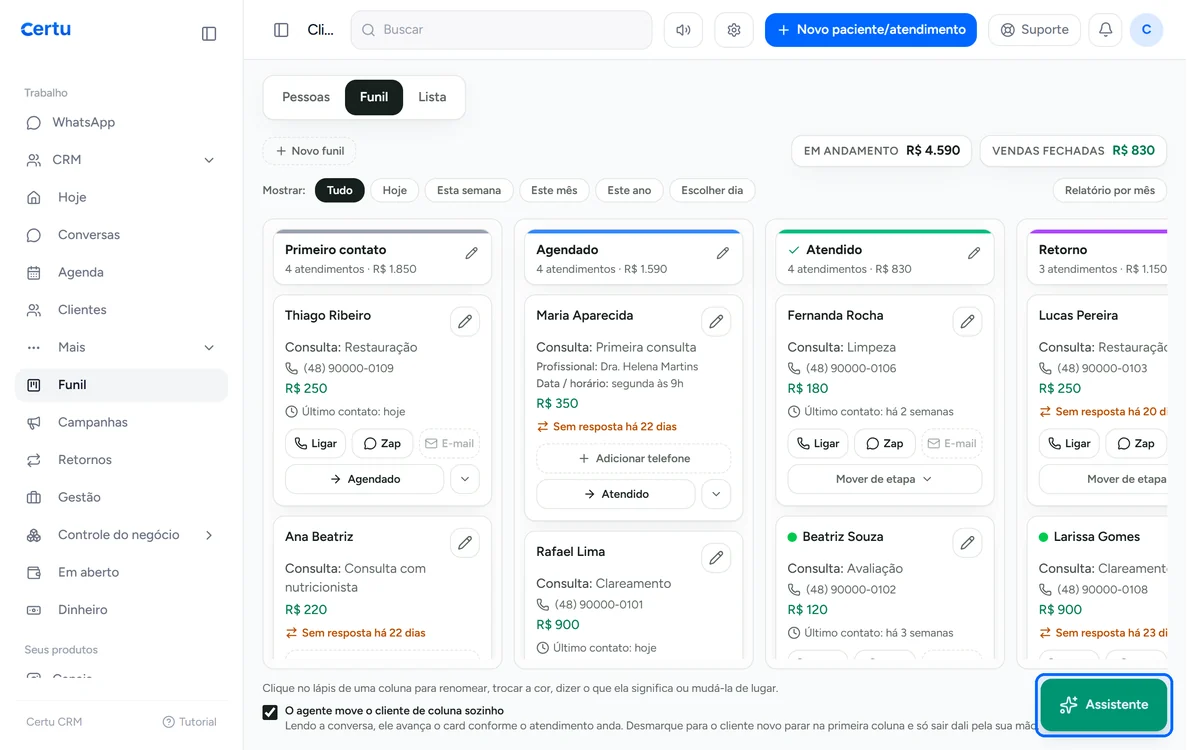The image size is (1200, 750).
Task: Switch to Funil tab
Action: (374, 97)
